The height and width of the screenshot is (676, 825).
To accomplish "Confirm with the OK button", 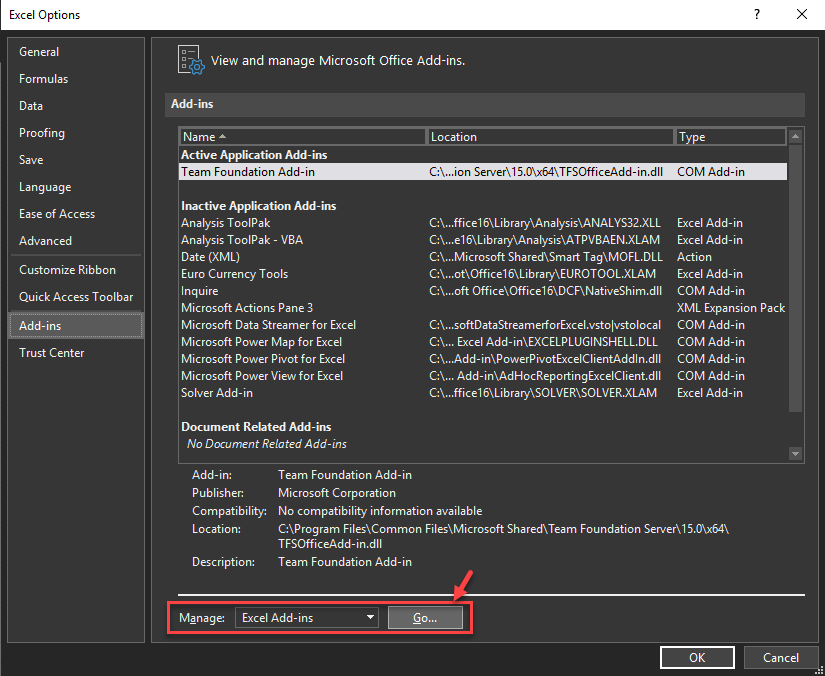I will click(697, 658).
